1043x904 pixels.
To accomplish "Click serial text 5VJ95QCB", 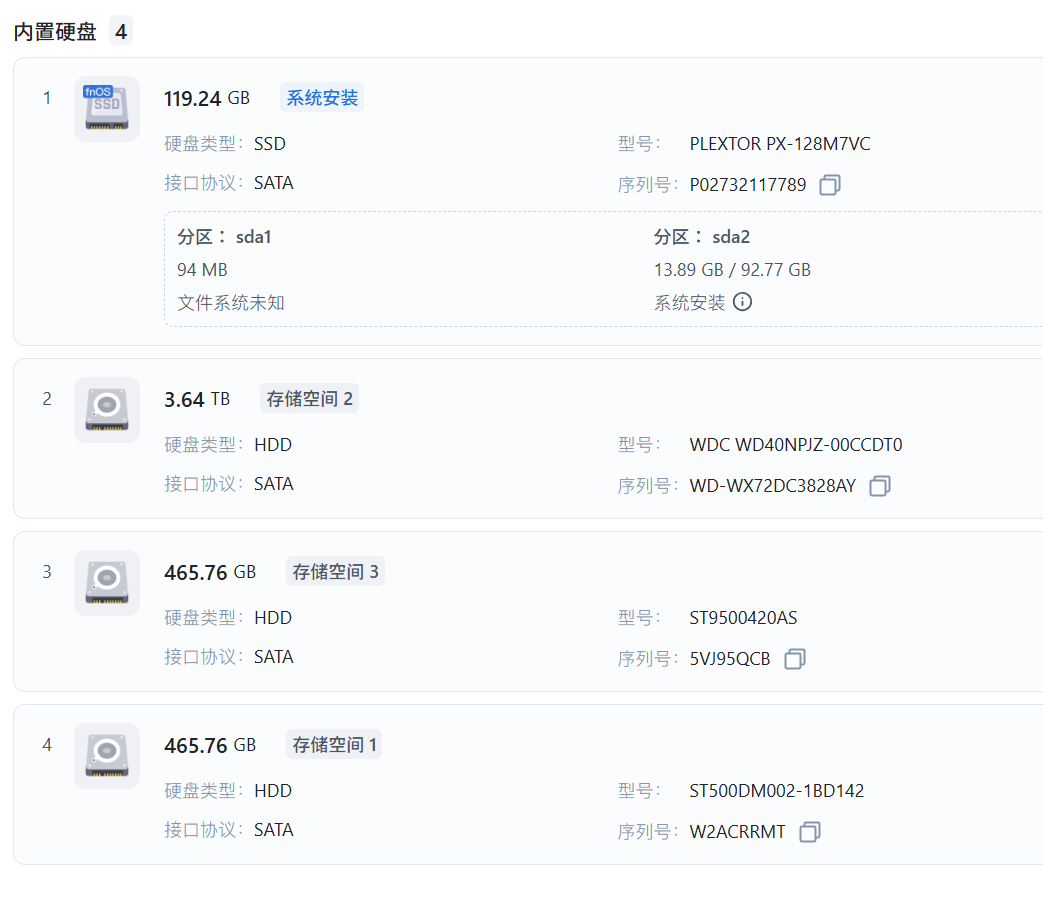I will coord(730,659).
